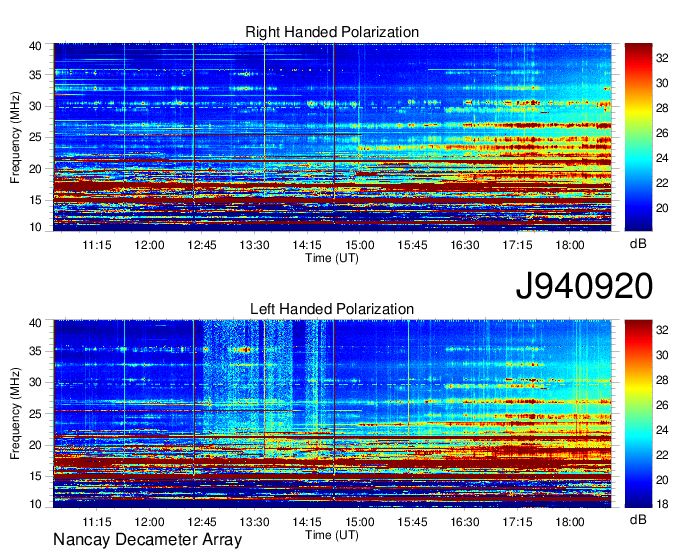
Task: Click 12:45 time tick on Right Handed plot
Action: point(202,245)
